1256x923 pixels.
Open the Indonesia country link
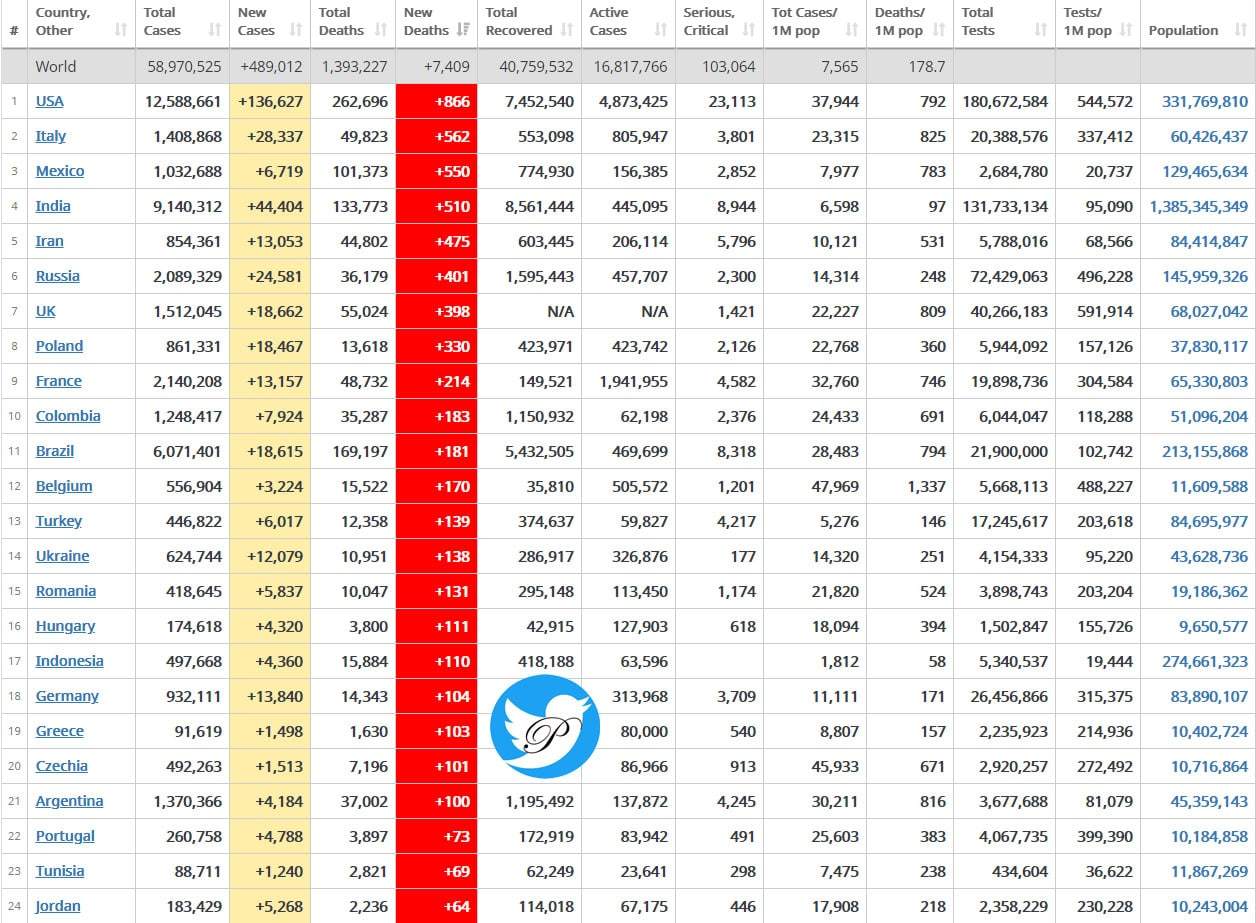coord(69,661)
